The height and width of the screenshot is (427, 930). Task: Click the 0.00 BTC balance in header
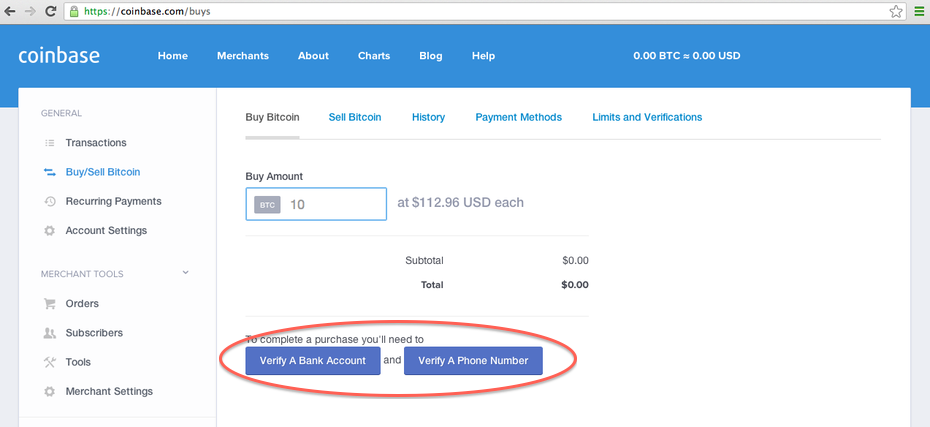687,56
